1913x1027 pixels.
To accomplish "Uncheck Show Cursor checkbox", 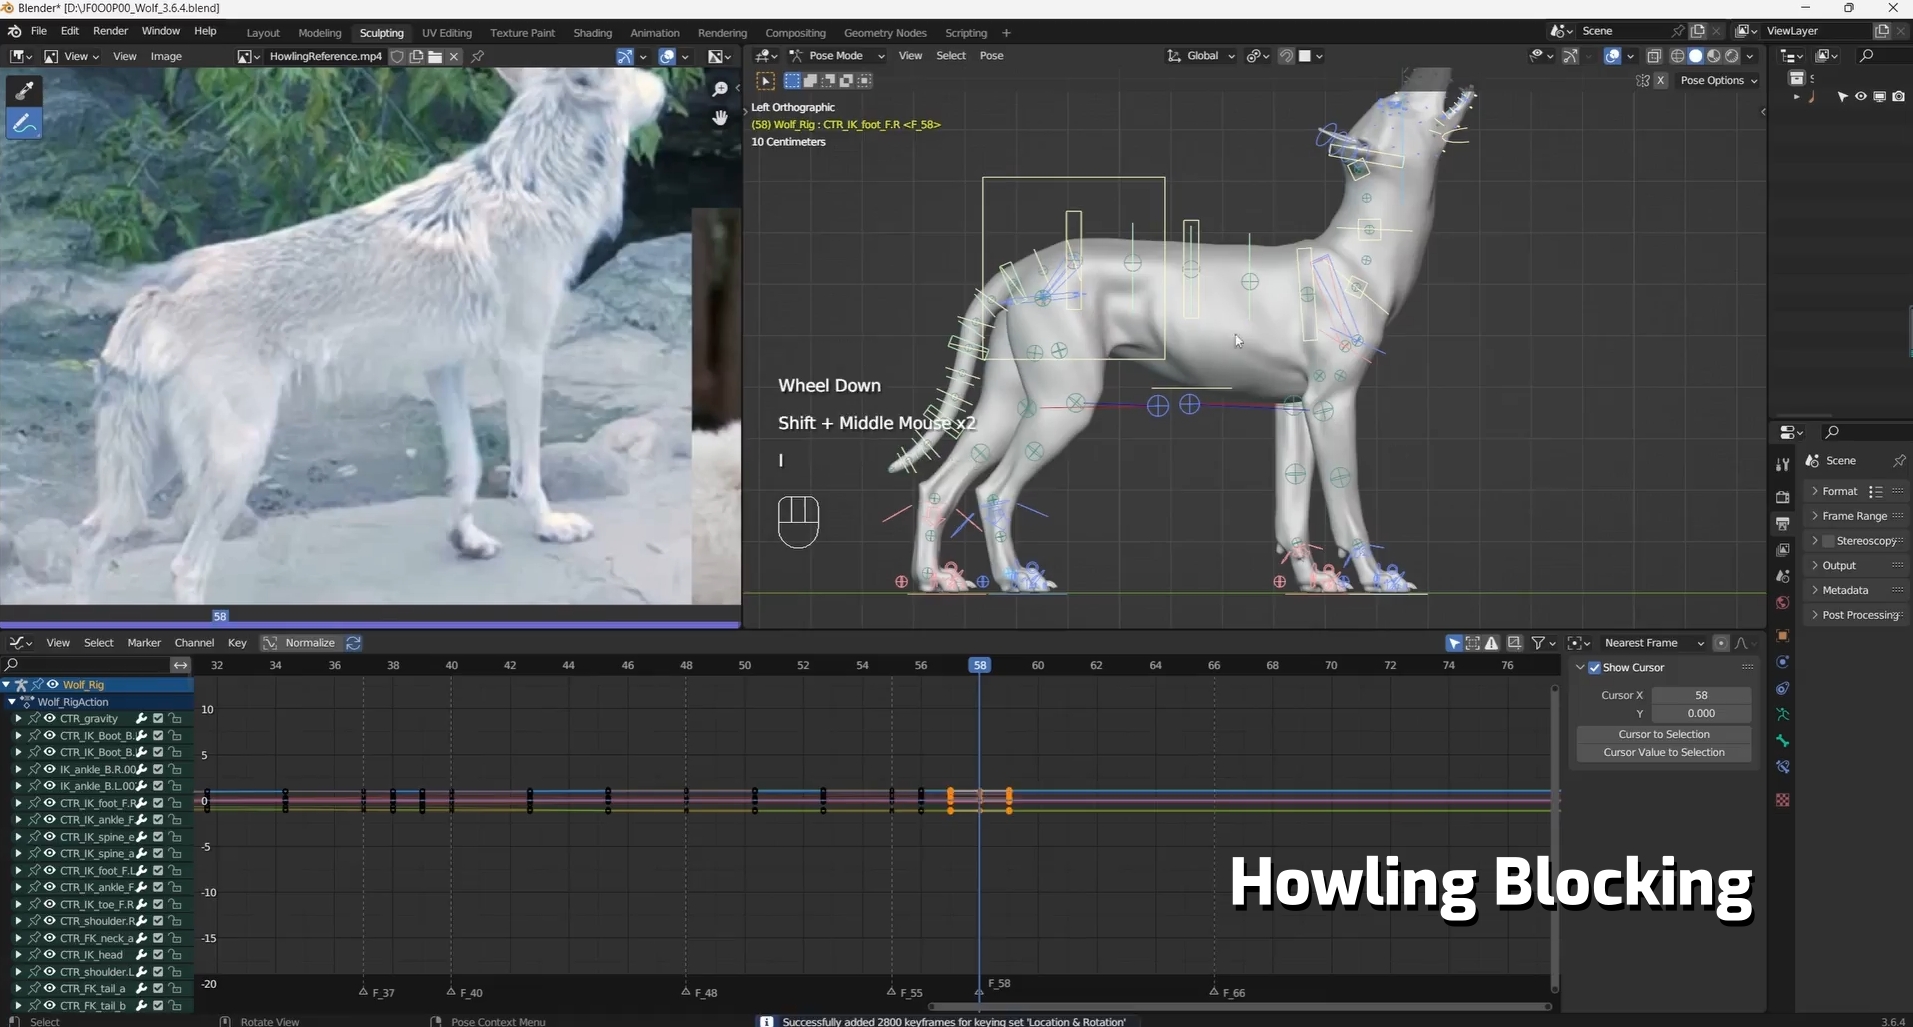I will 1595,668.
